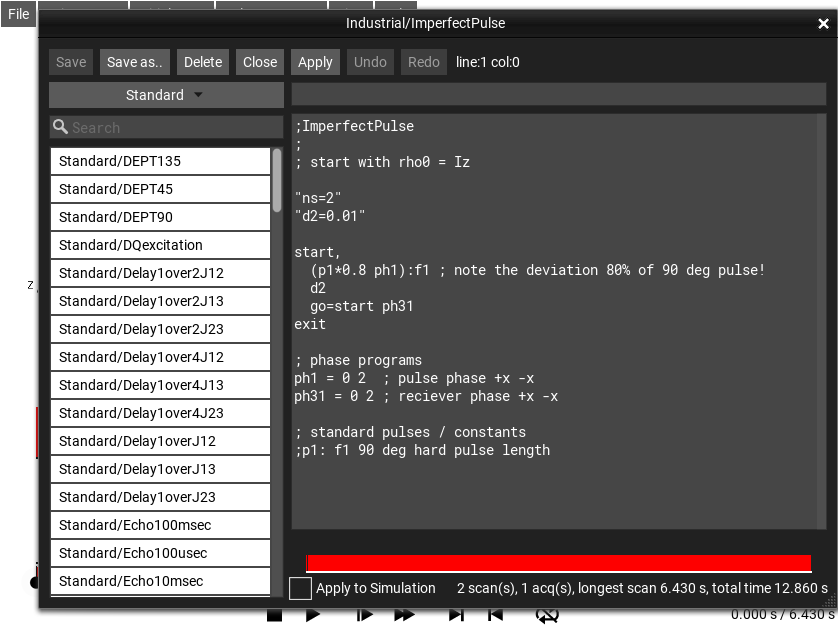Click the Apply button
Viewport: 838px width, 628px height.
click(315, 62)
